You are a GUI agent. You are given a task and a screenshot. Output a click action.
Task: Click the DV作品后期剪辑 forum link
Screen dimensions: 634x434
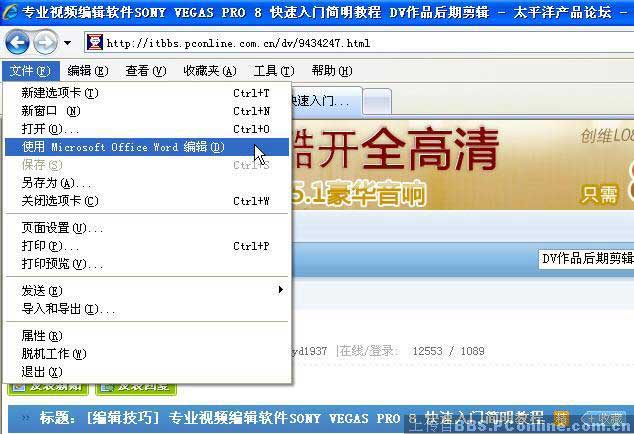pyautogui.click(x=587, y=258)
